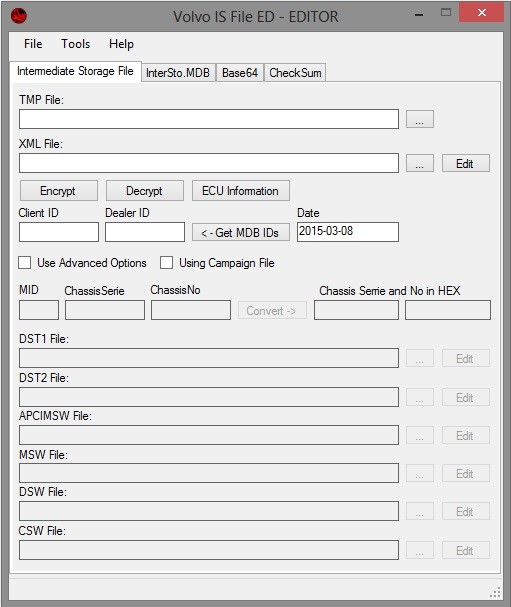Click the APCIMSW File path field
Screen dimensions: 511x607
pyautogui.click(x=209, y=435)
